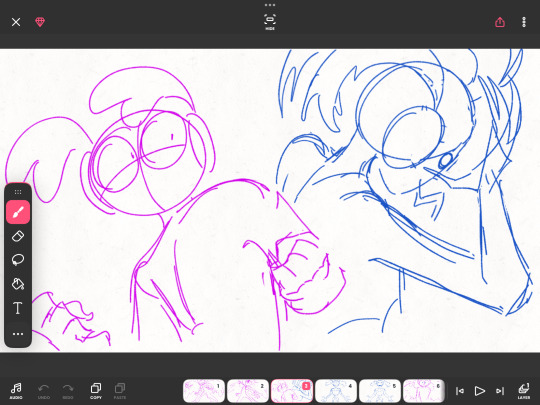This screenshot has width=540, height=405.
Task: Tap the Hide interface icon
Action: (x=270, y=22)
